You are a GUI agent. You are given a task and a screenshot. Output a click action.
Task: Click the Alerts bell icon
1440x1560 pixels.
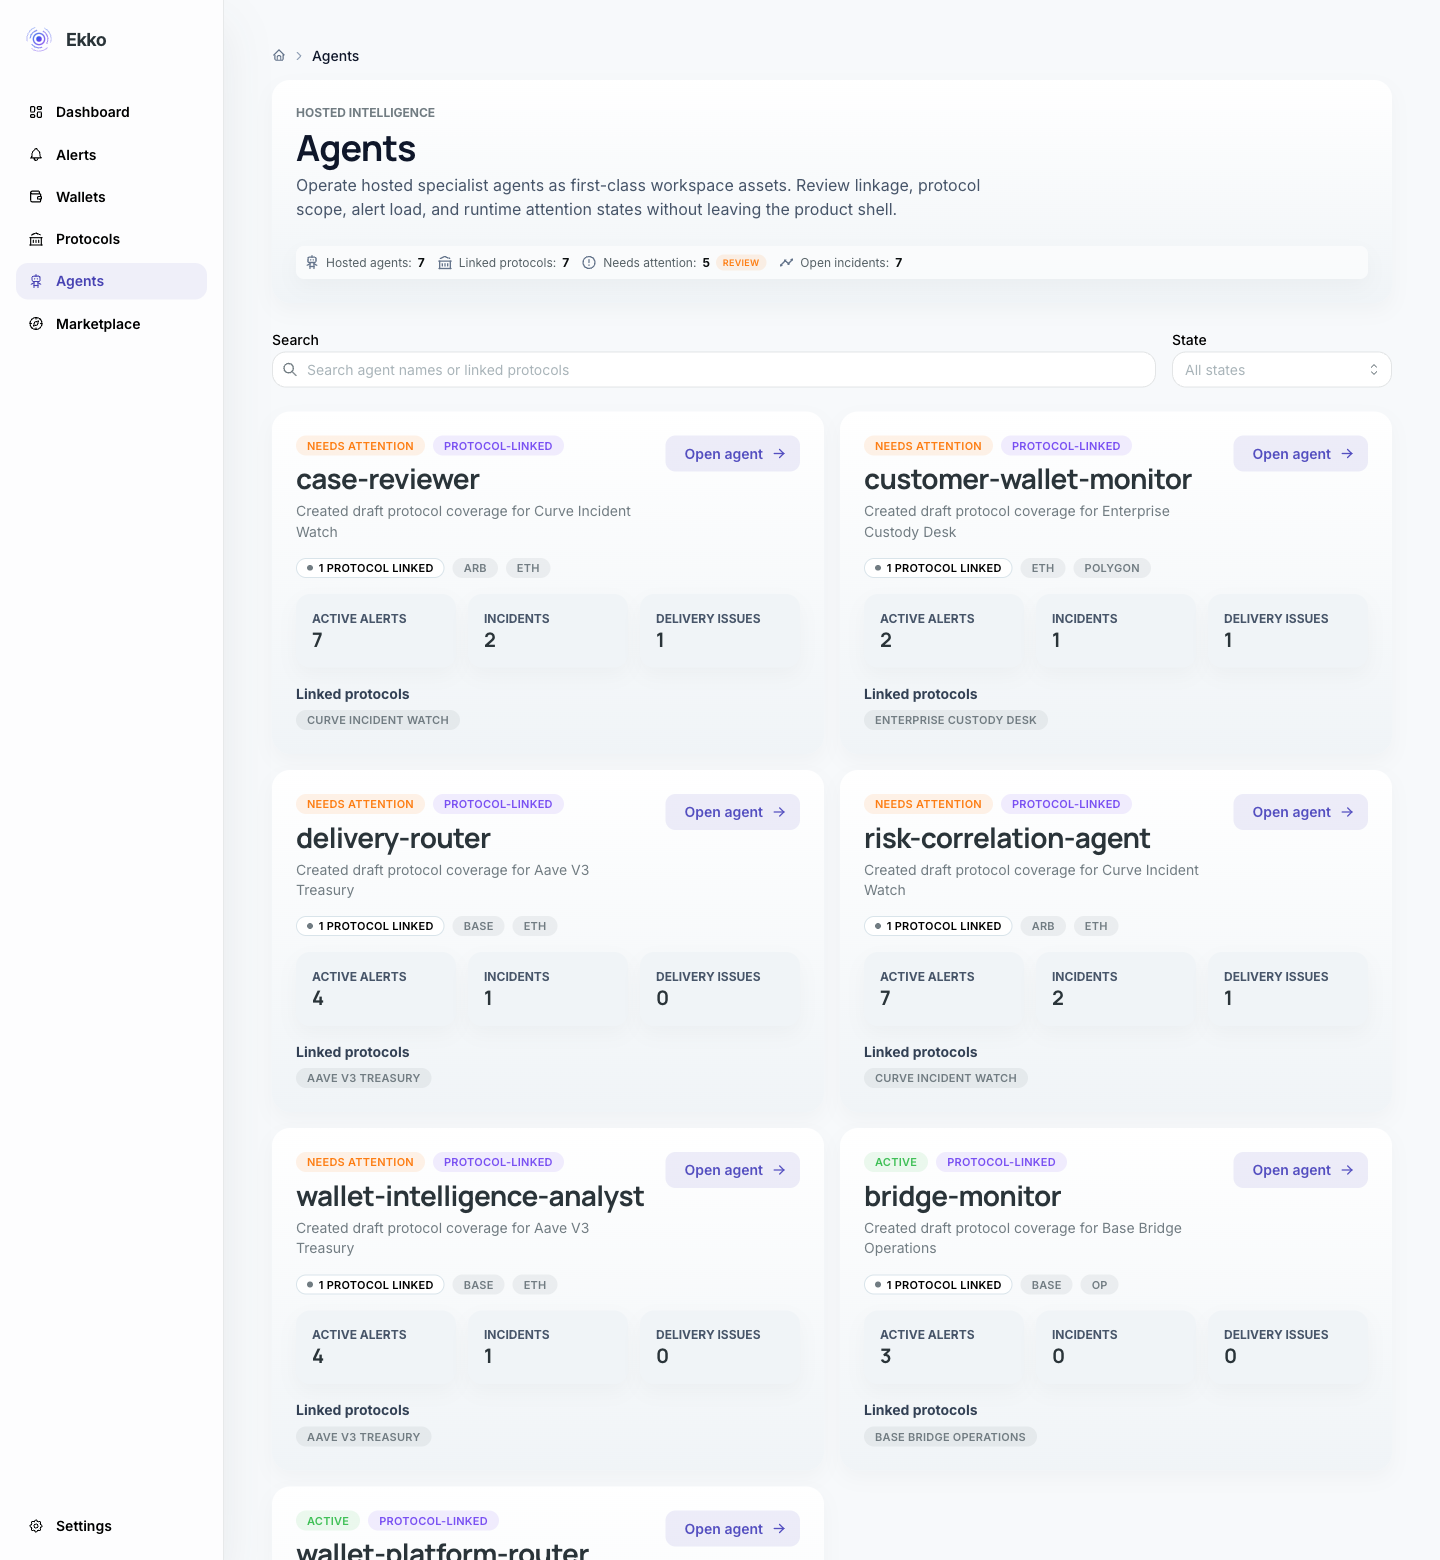36,155
